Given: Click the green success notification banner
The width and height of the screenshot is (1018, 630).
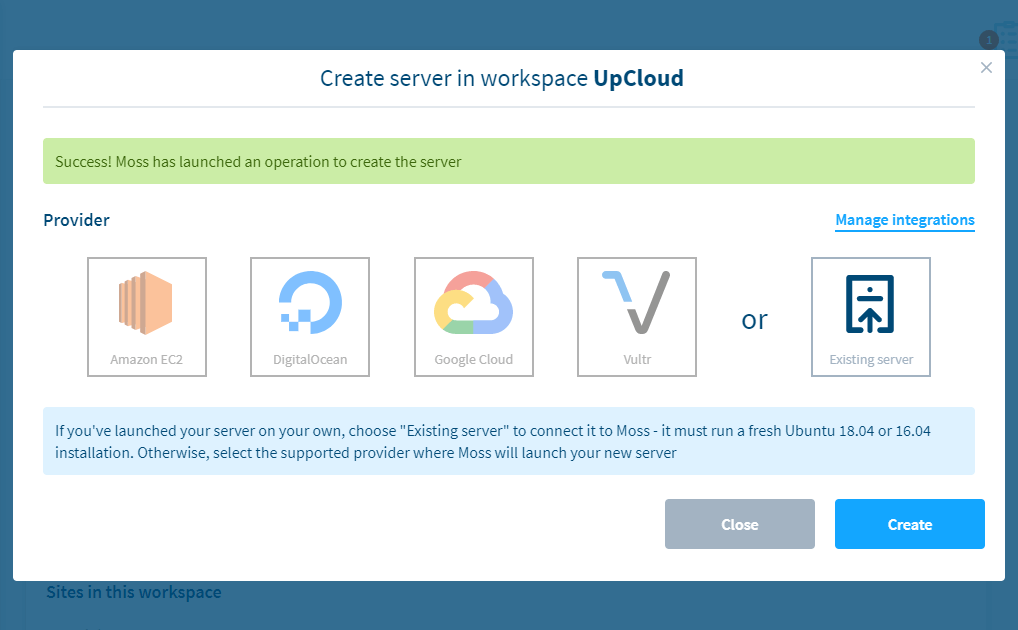Looking at the screenshot, I should [508, 161].
